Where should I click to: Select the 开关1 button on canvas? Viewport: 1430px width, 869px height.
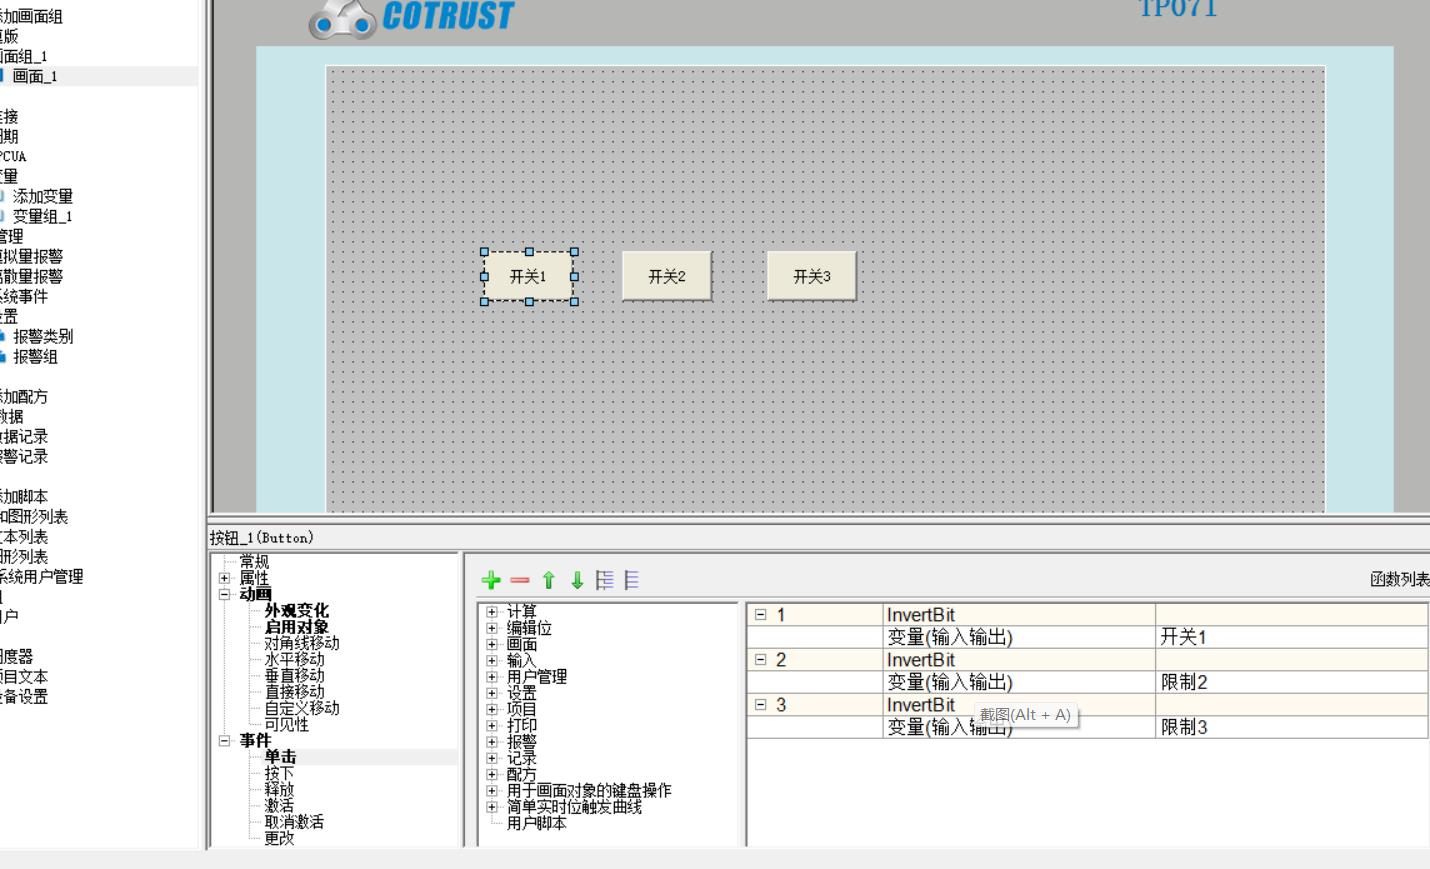[529, 276]
